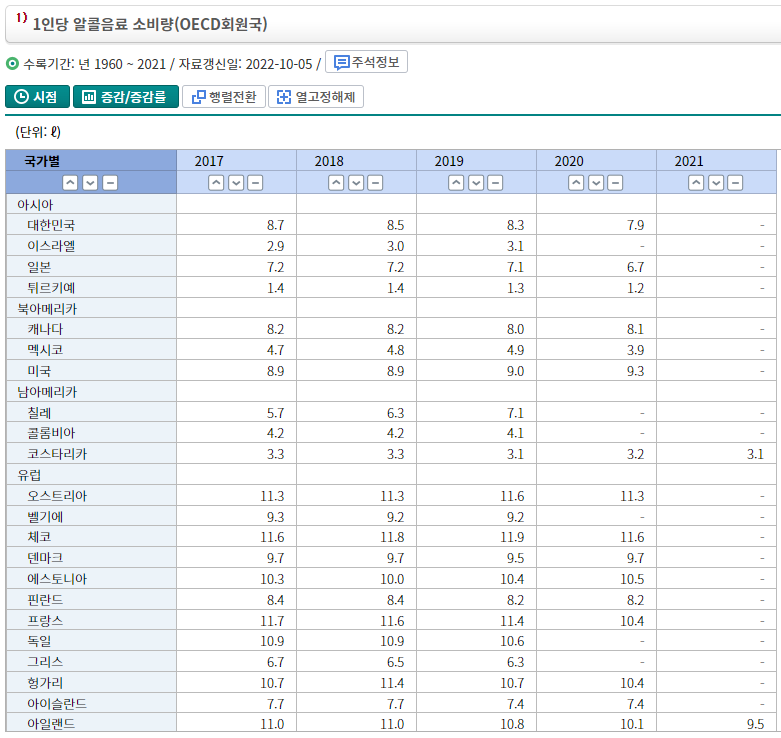The width and height of the screenshot is (781, 738).
Task: Click the 국가별 column header
Action: pos(42,161)
